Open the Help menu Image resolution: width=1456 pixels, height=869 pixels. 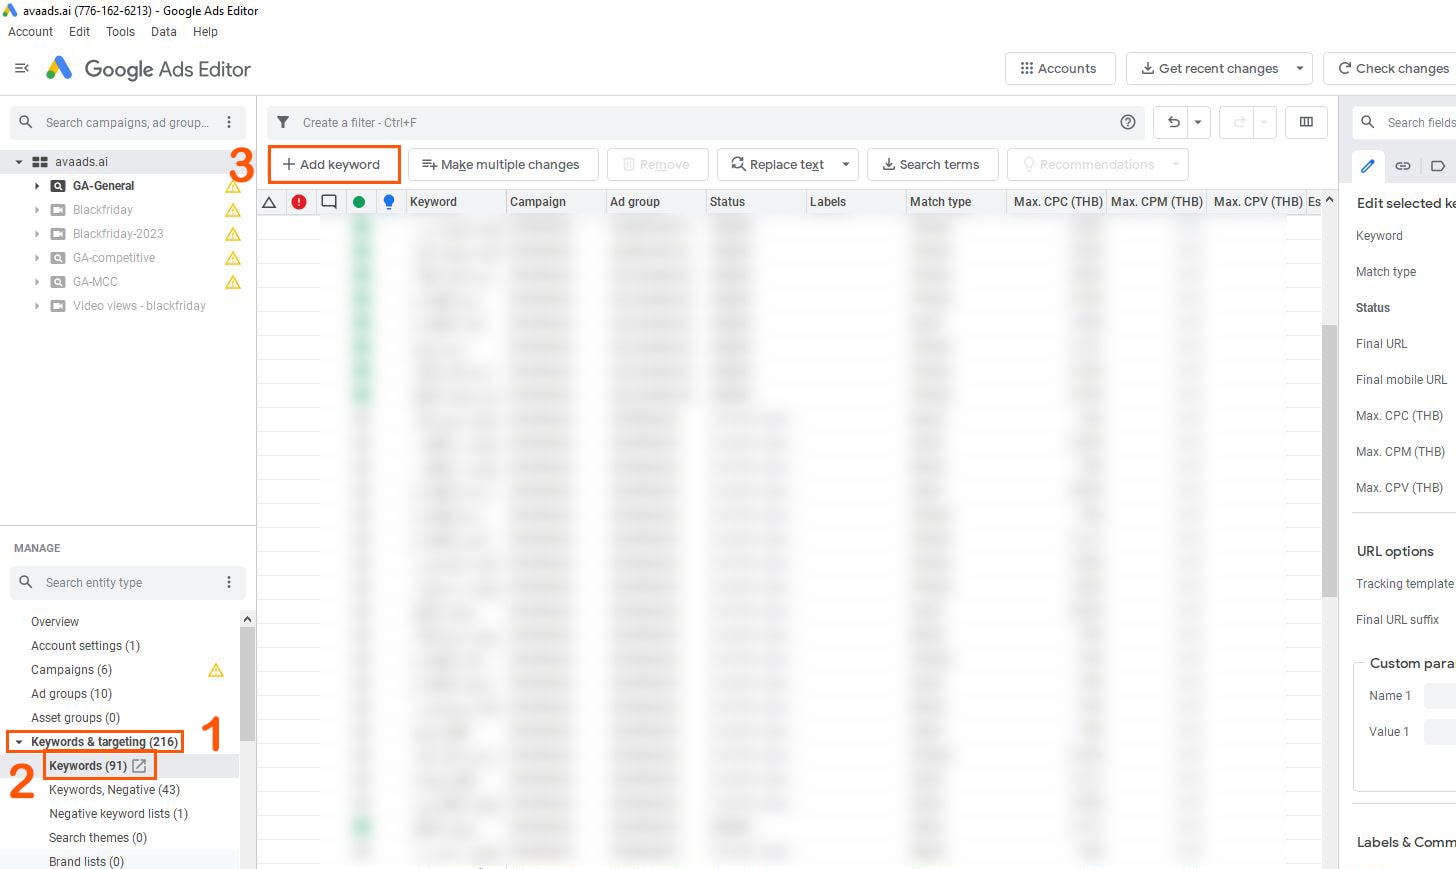click(x=205, y=32)
